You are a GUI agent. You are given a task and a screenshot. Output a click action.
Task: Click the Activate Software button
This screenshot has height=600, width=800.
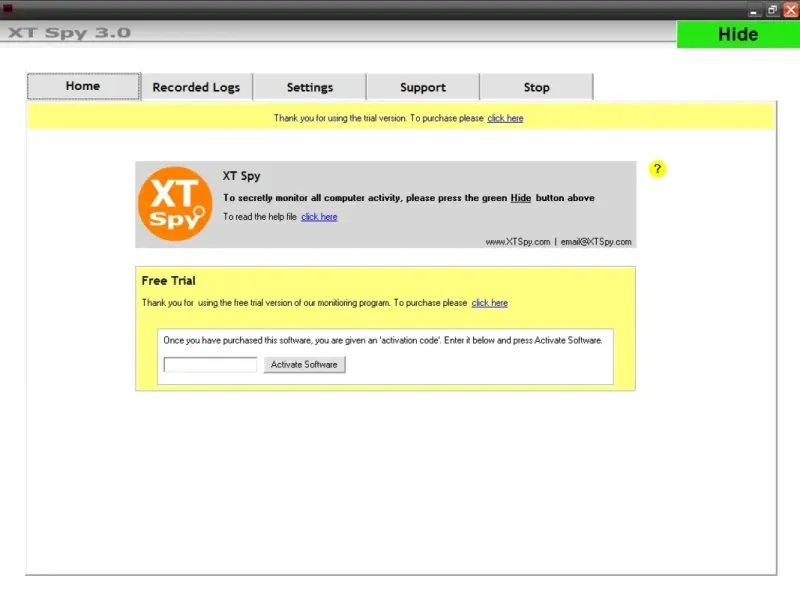coord(304,365)
